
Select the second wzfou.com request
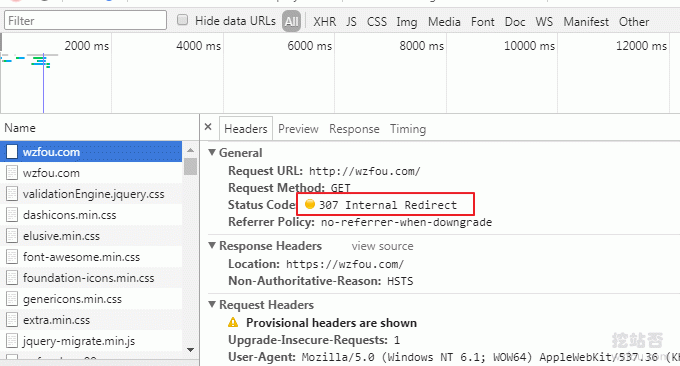91,173
